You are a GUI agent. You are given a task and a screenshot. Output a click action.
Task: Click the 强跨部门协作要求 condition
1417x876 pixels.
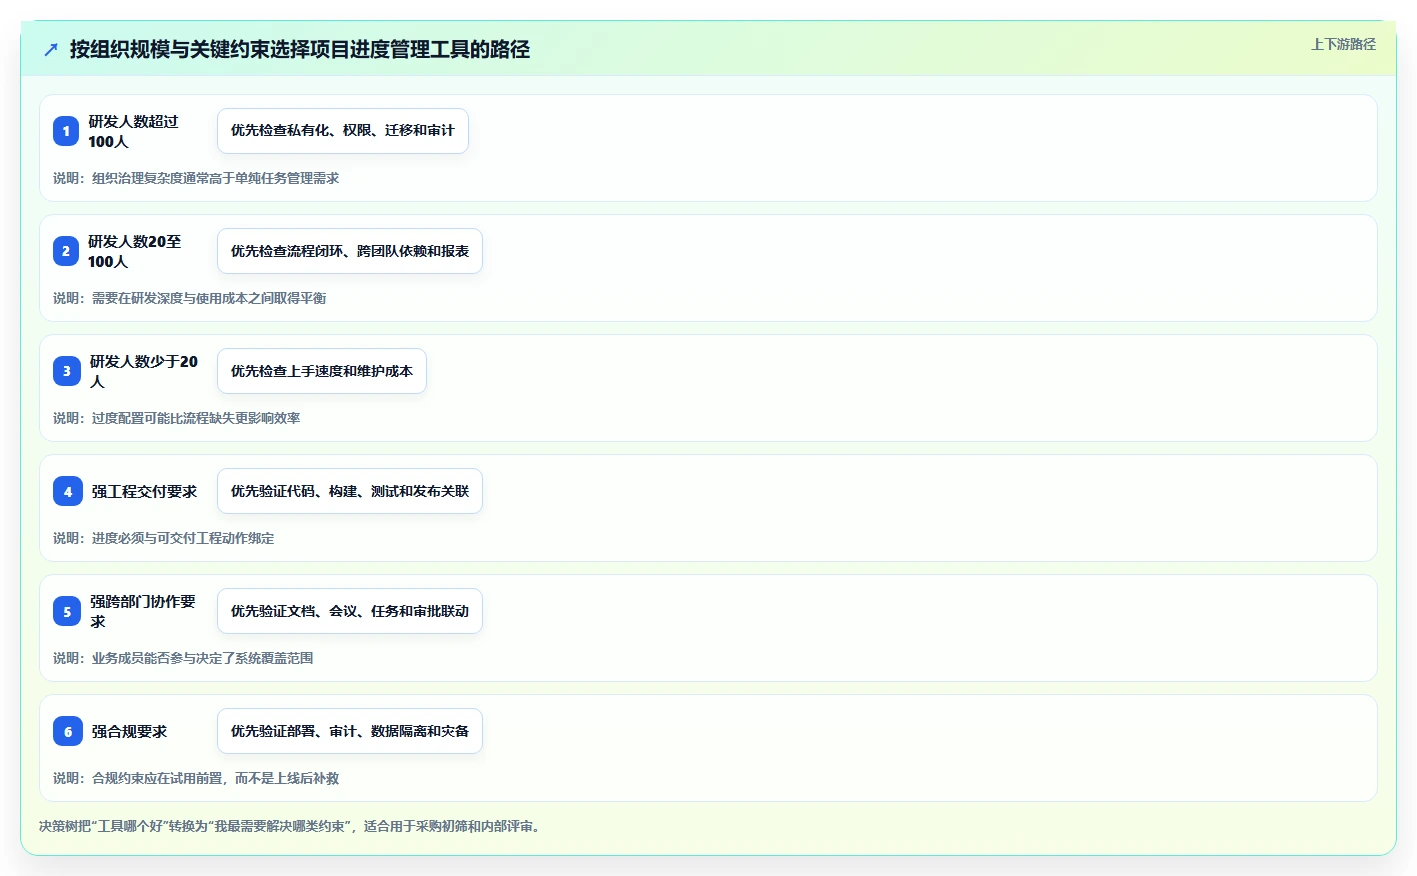tap(143, 611)
